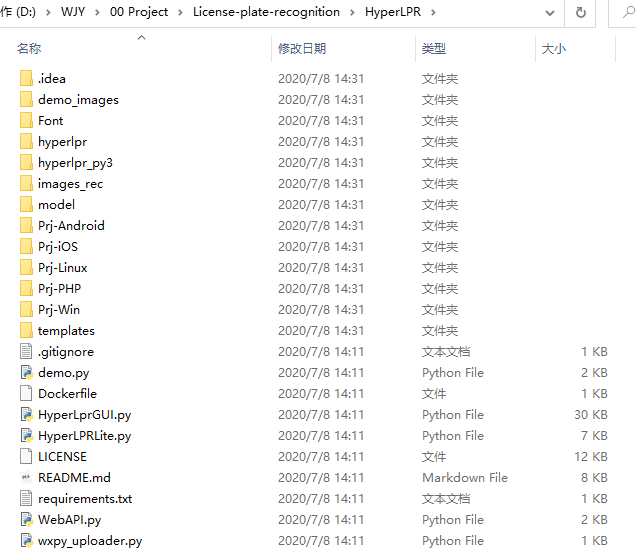Click the 8 KB size cell
Image resolution: width=636 pixels, height=557 pixels.
594,477
